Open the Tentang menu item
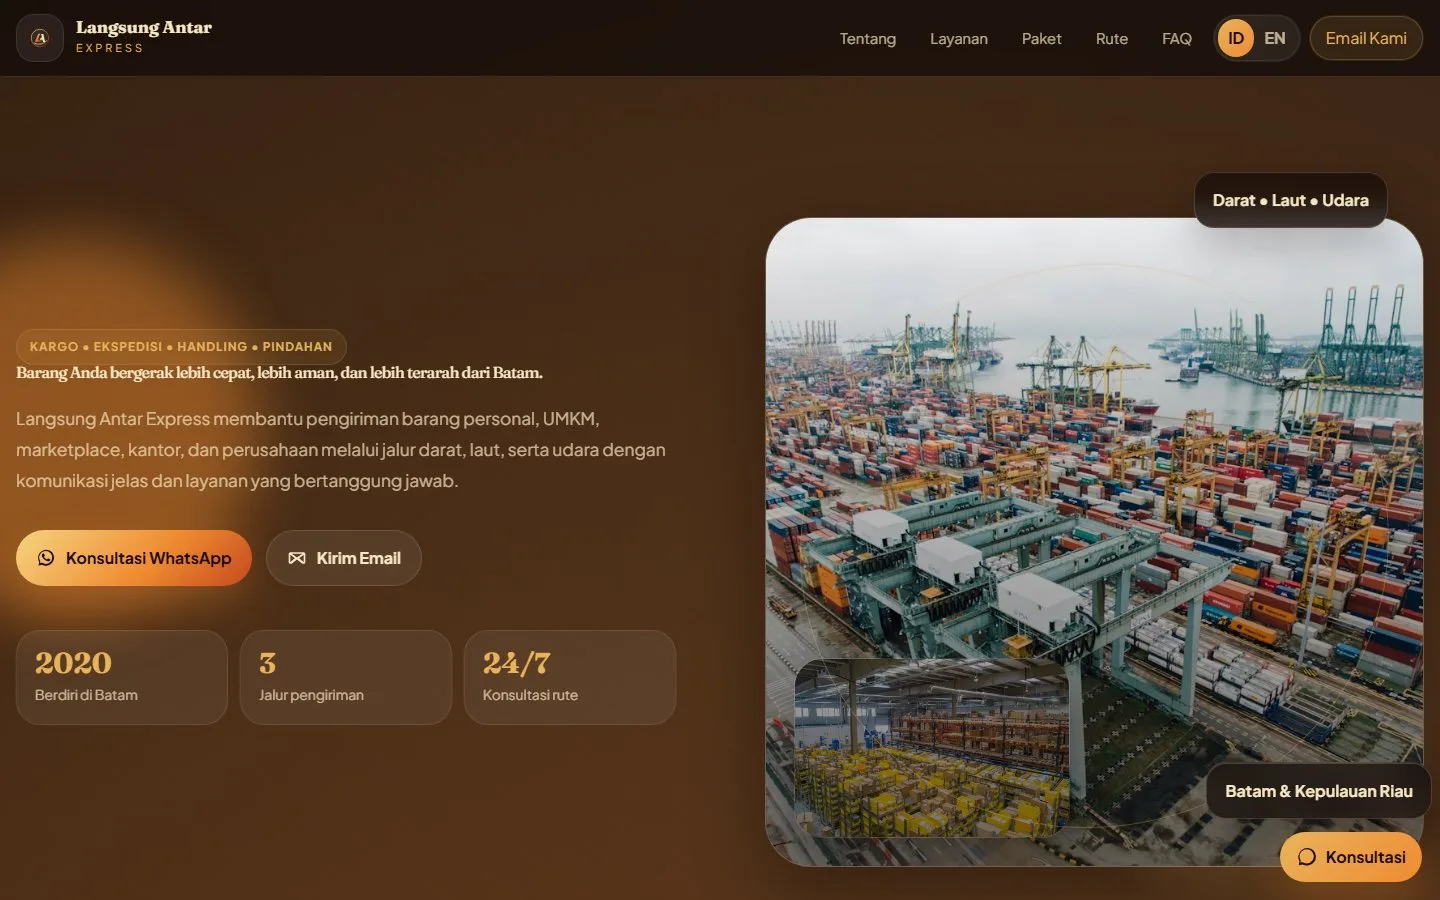This screenshot has height=900, width=1440. [x=868, y=38]
